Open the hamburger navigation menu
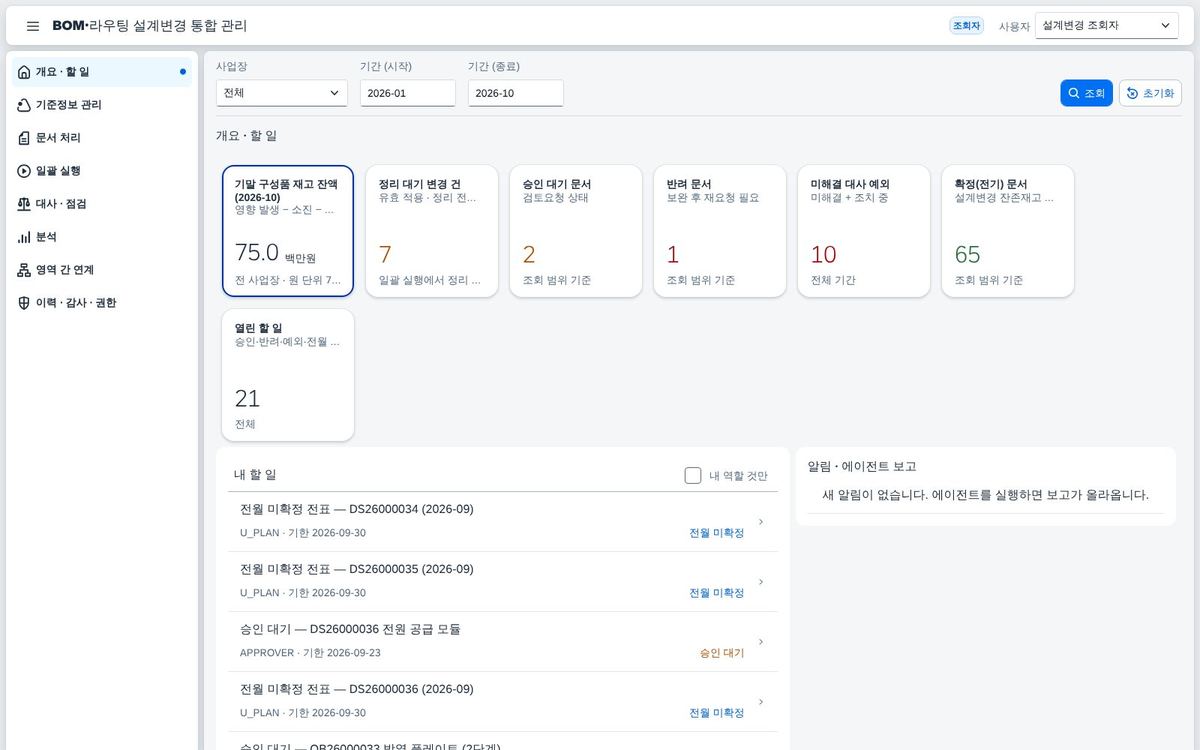The width and height of the screenshot is (1200, 750). tap(33, 26)
